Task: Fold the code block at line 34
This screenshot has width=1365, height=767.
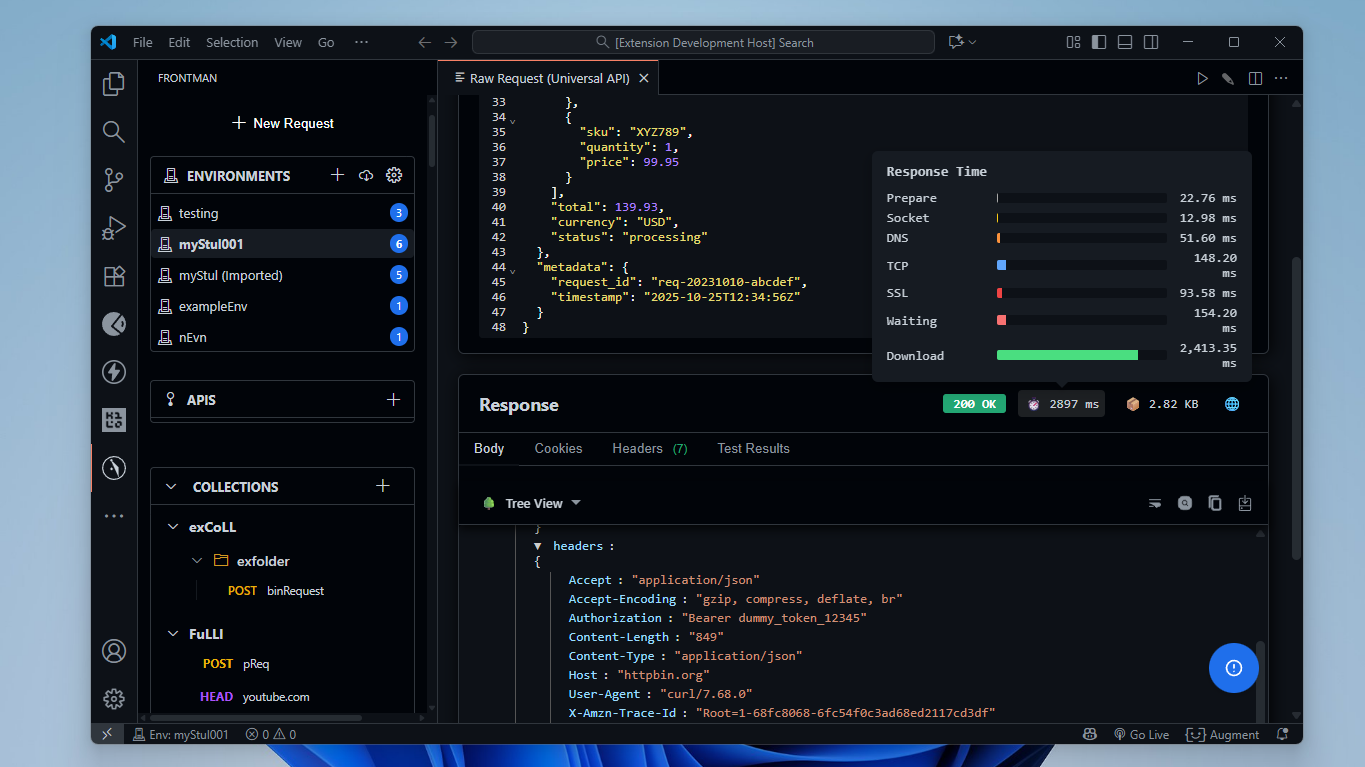Action: 513,120
